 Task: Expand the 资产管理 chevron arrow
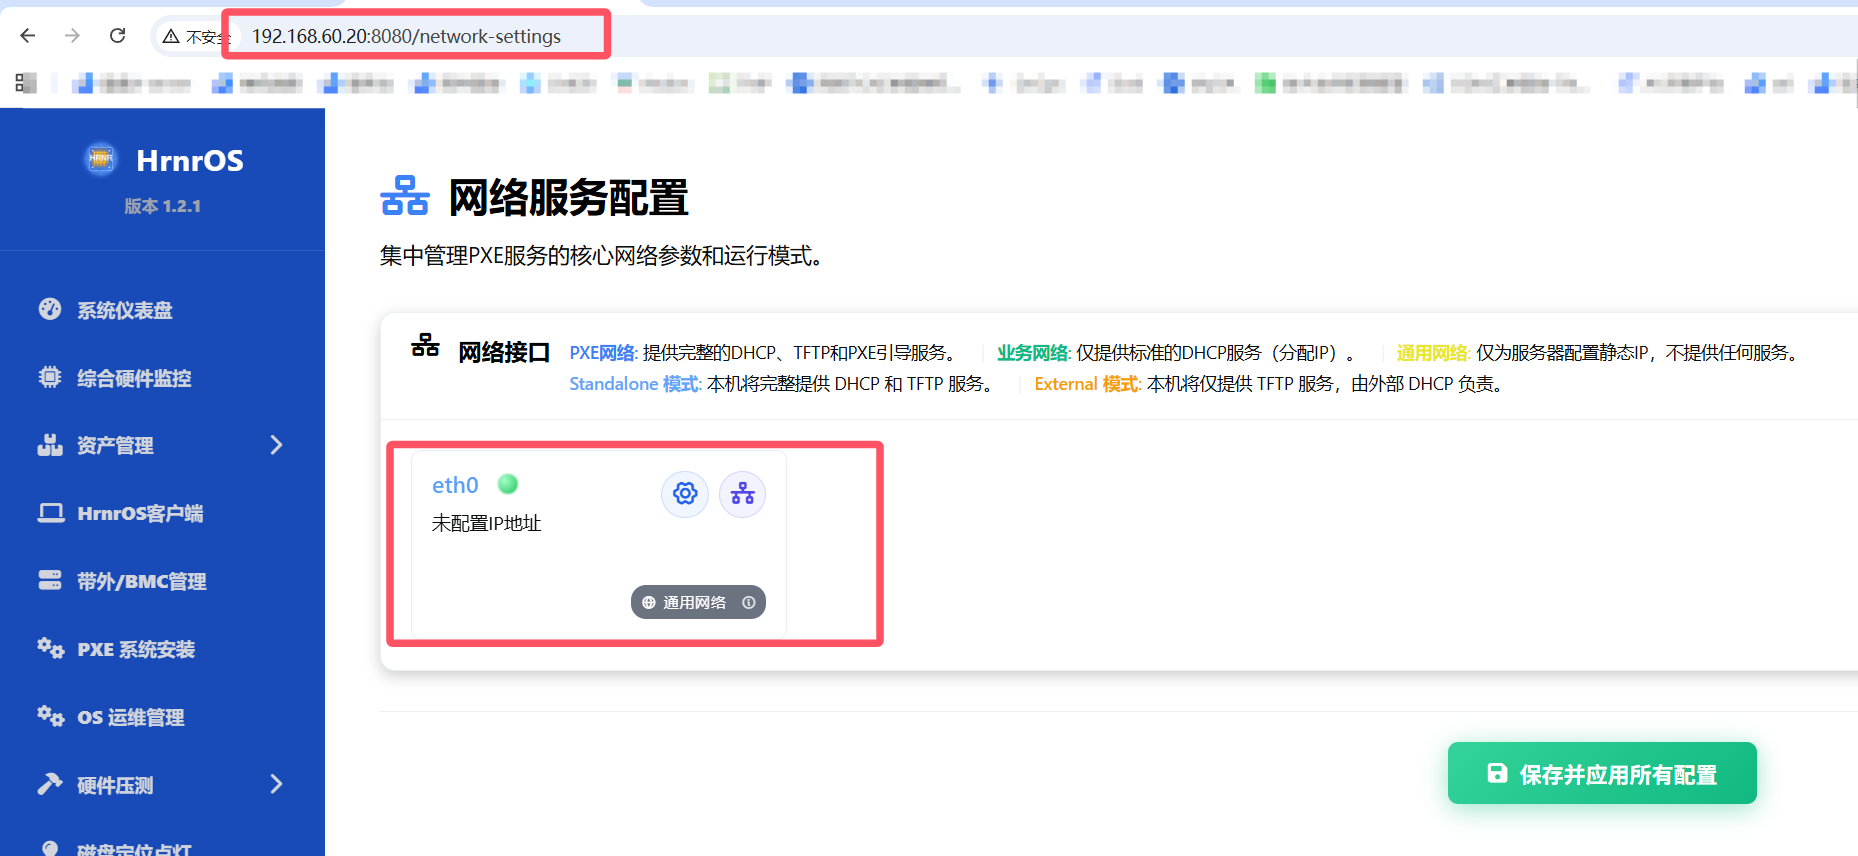[x=277, y=445]
